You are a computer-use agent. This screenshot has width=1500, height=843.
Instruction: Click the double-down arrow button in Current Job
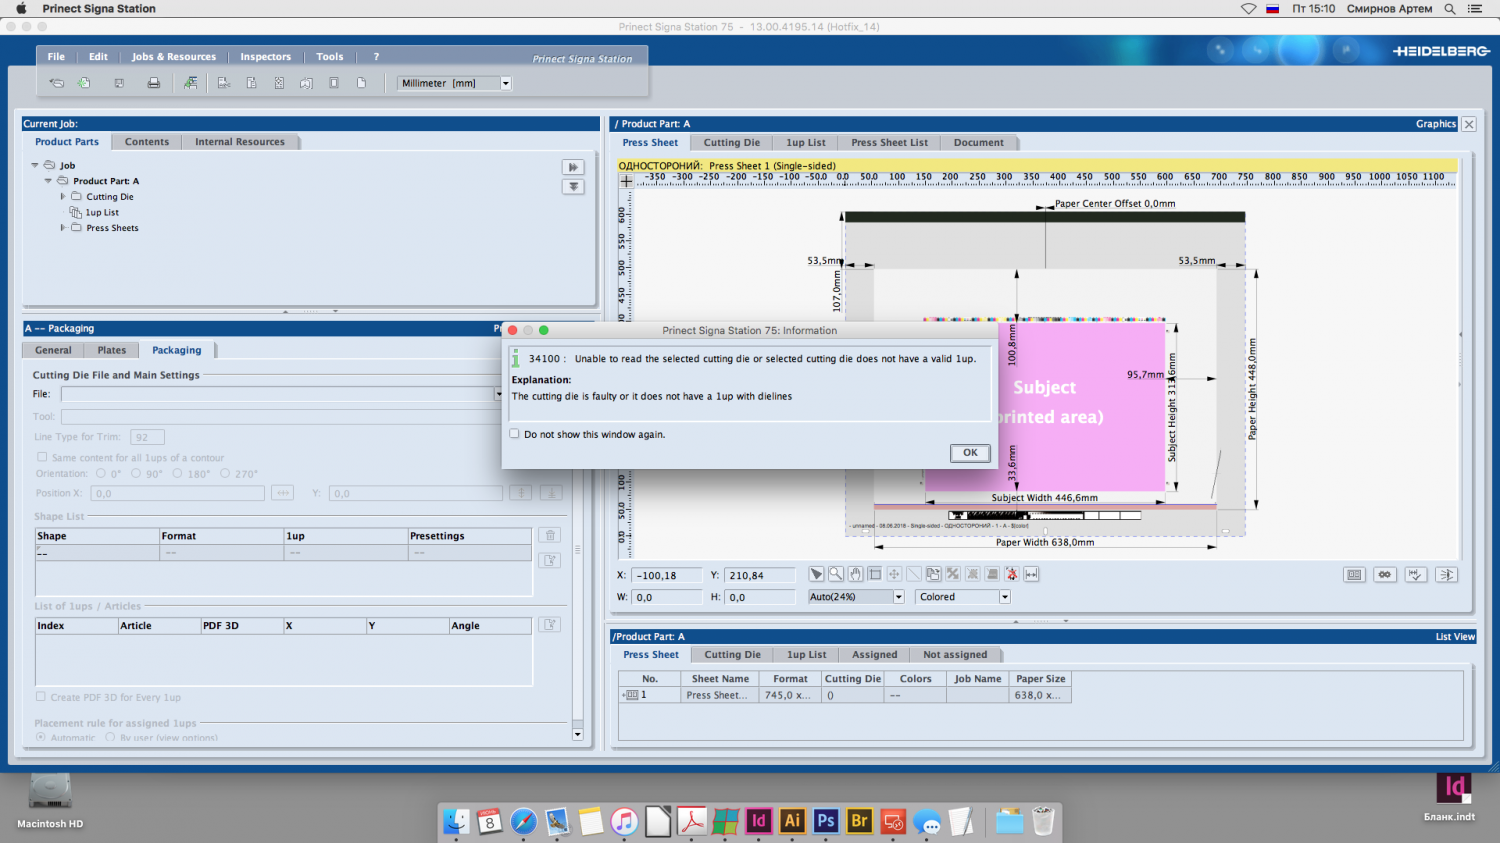[573, 186]
